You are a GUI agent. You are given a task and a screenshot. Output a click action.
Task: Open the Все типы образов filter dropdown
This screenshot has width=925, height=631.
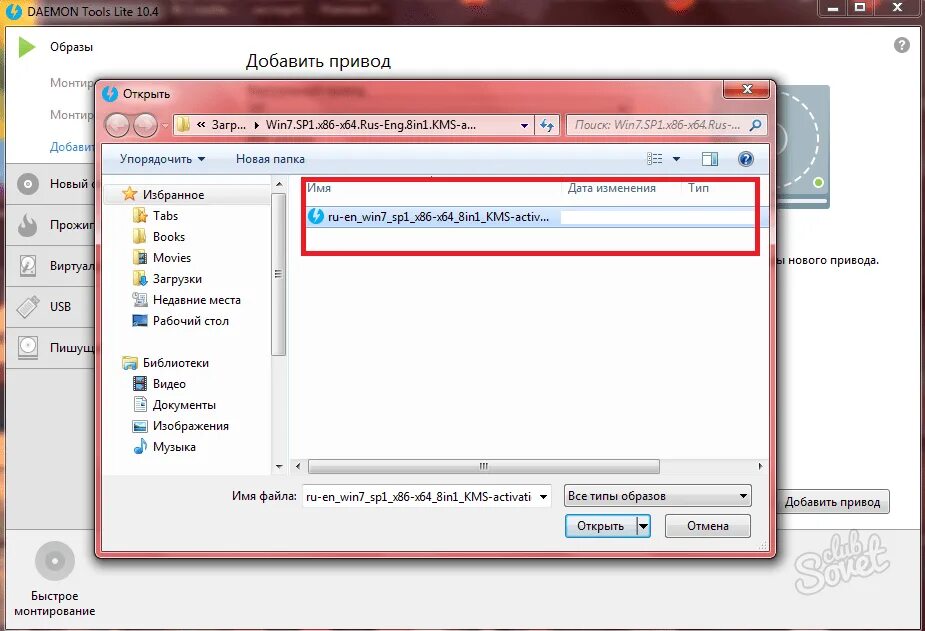(657, 496)
